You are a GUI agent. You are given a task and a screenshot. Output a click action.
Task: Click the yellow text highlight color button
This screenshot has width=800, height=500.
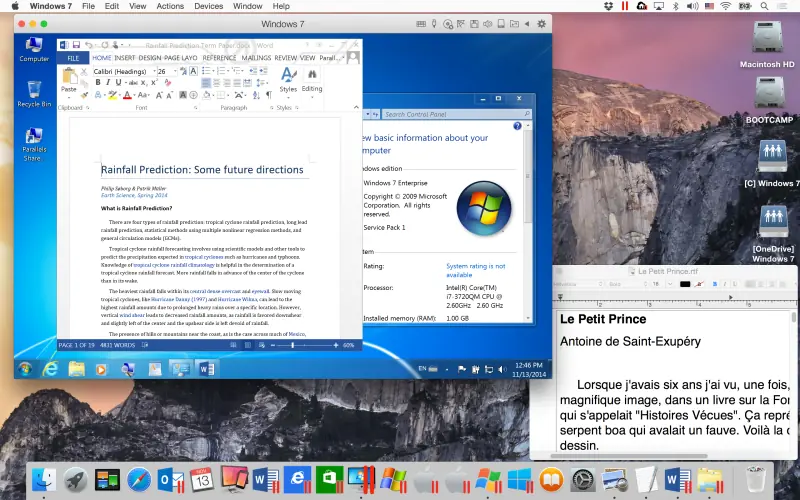[113, 95]
